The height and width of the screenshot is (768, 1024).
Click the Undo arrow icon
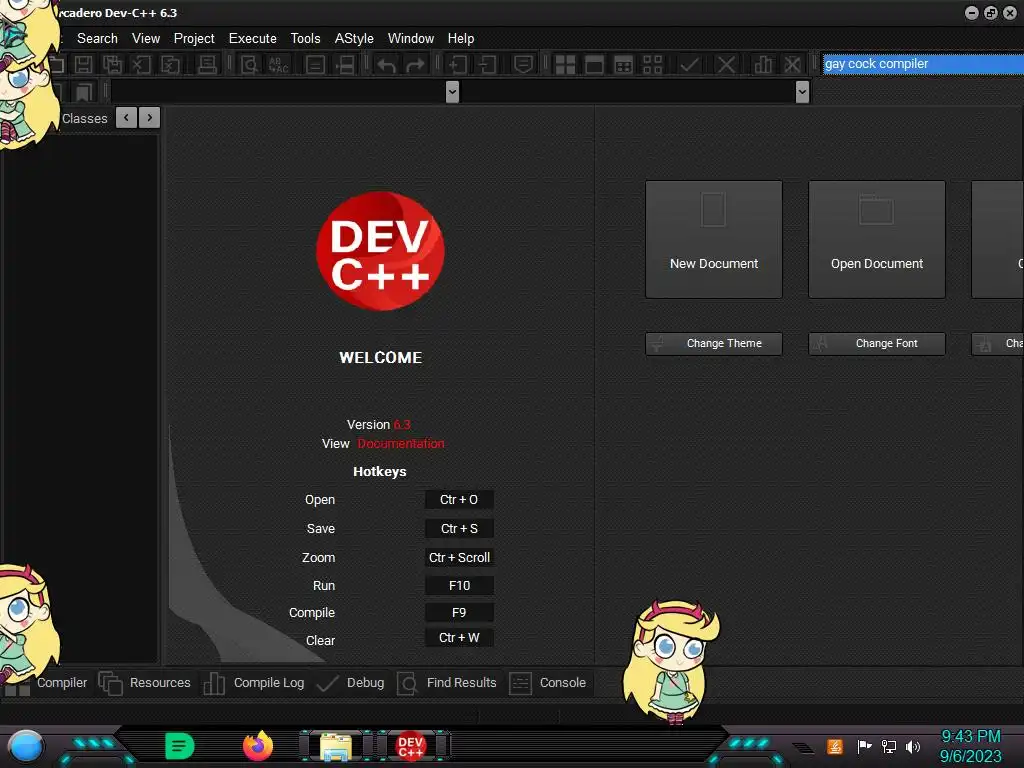pyautogui.click(x=386, y=65)
